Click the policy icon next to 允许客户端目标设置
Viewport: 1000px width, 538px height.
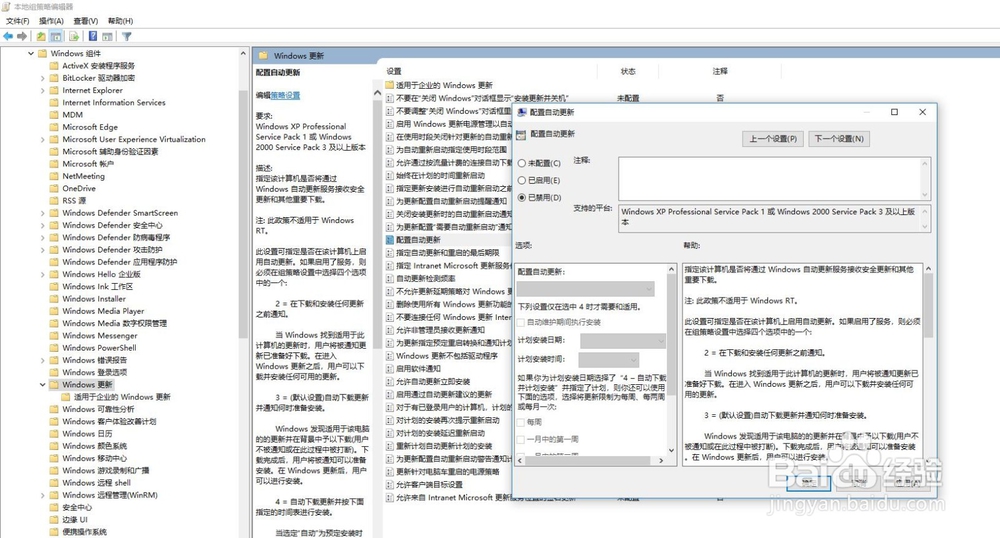point(390,484)
